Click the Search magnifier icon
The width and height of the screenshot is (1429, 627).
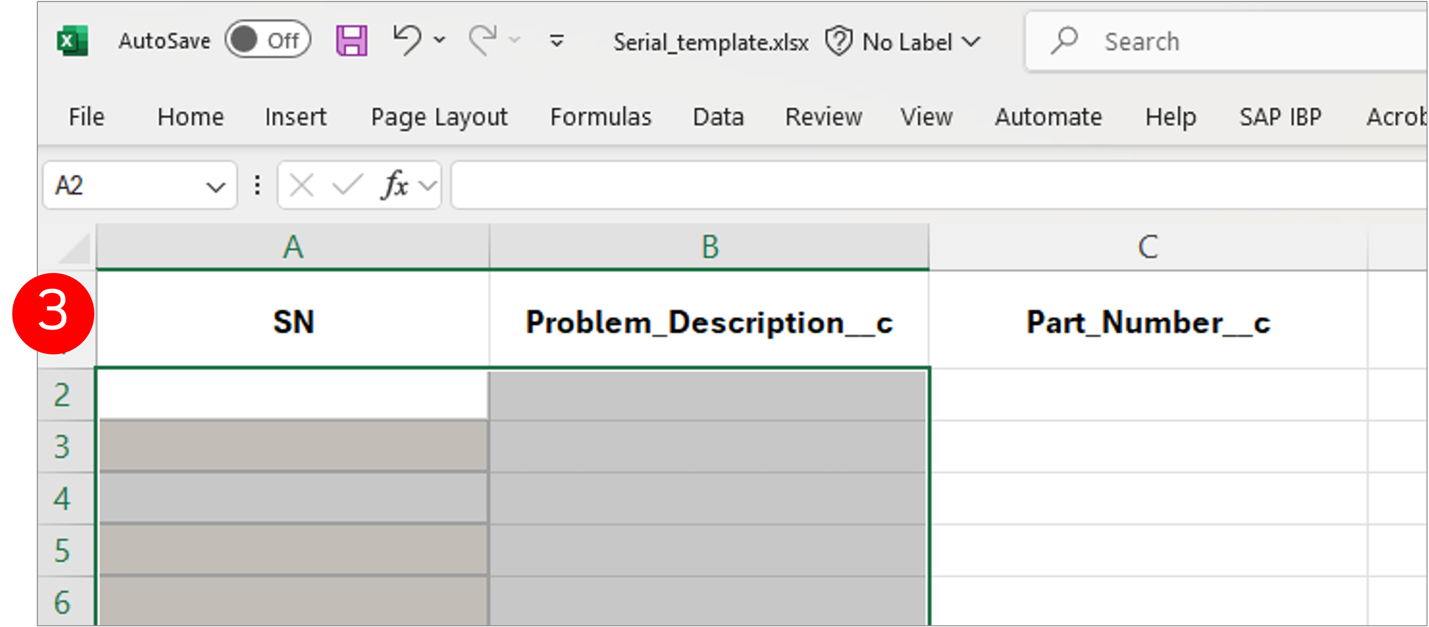coord(1065,41)
